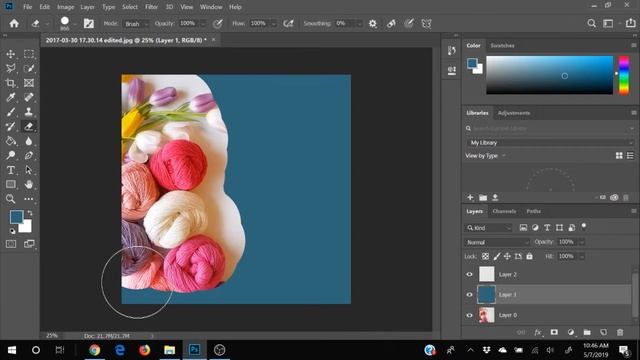Select the Crop tool

[11, 83]
